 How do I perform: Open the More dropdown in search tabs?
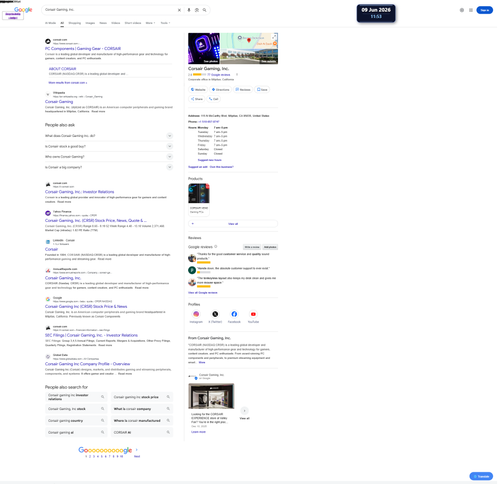click(x=150, y=23)
